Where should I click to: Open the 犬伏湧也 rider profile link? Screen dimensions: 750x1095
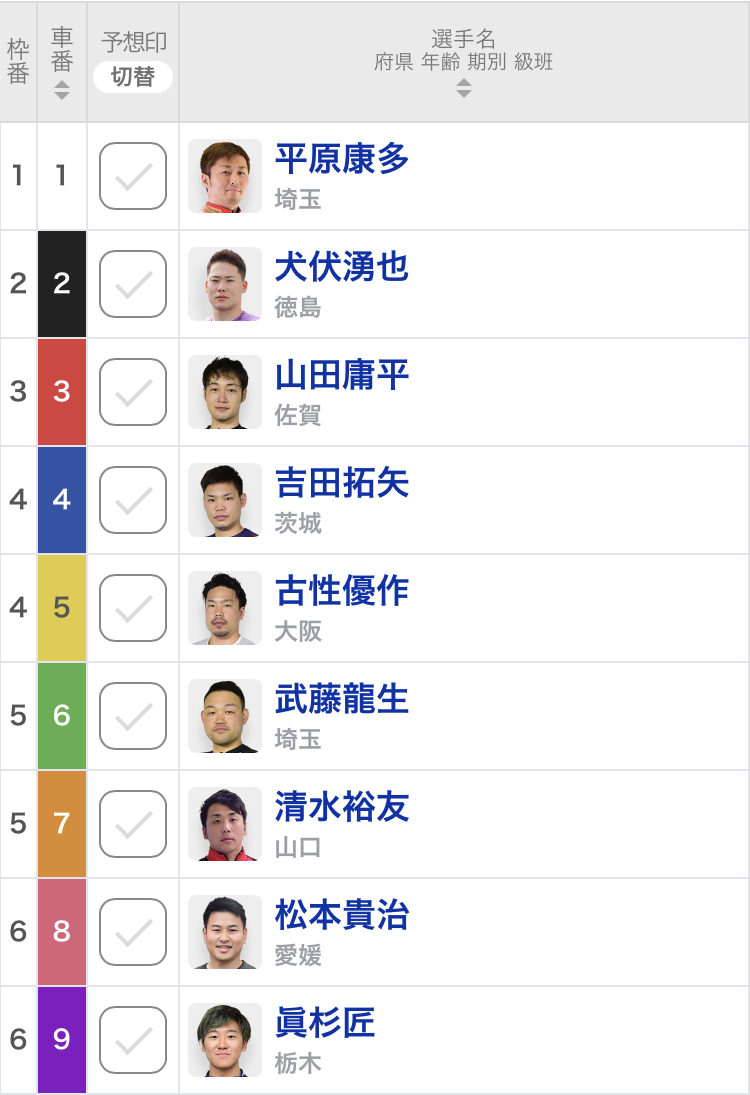[x=341, y=267]
